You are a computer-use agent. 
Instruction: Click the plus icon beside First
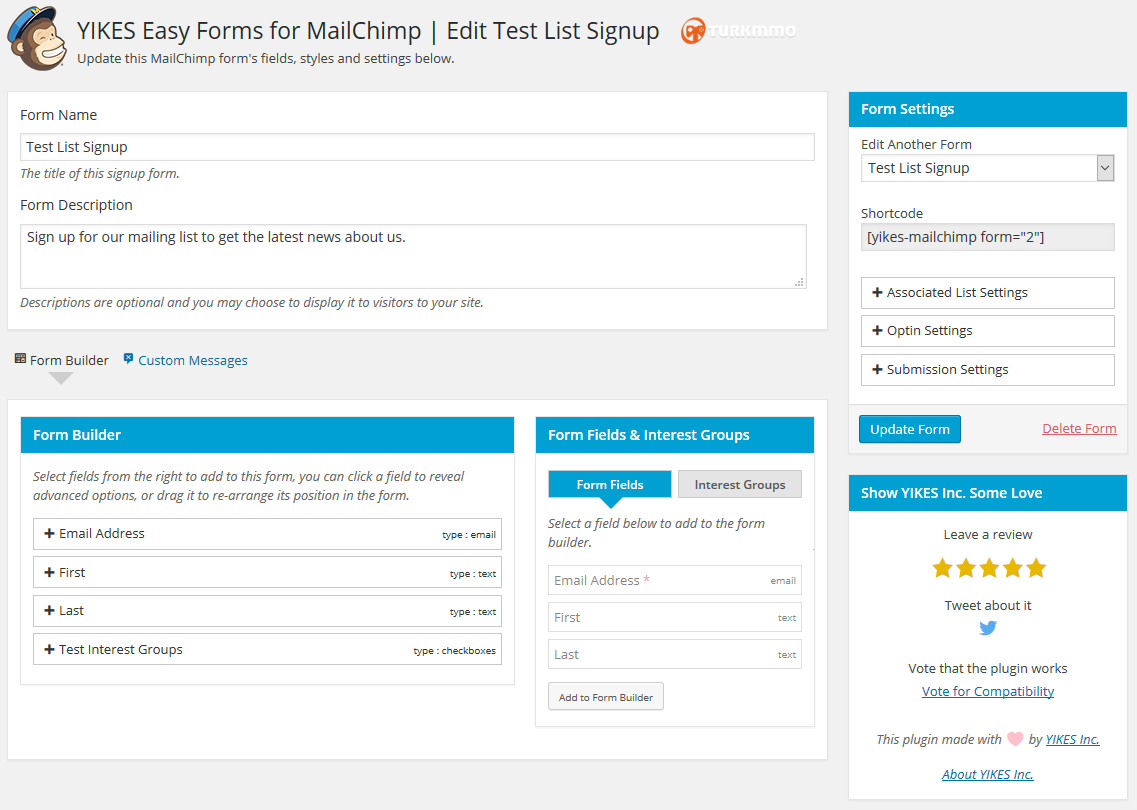pos(49,572)
